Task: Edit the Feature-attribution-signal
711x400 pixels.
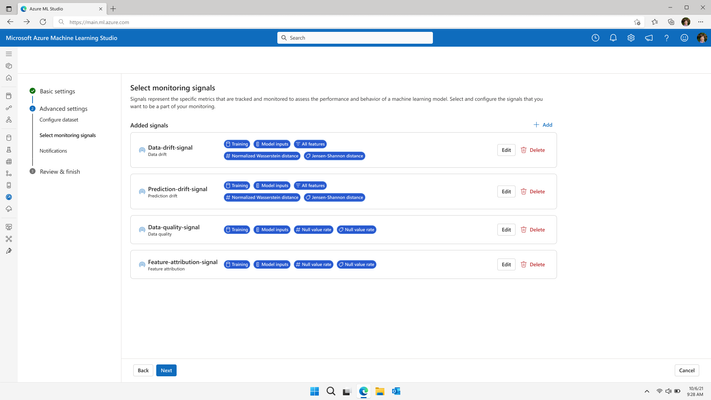Action: (506, 264)
